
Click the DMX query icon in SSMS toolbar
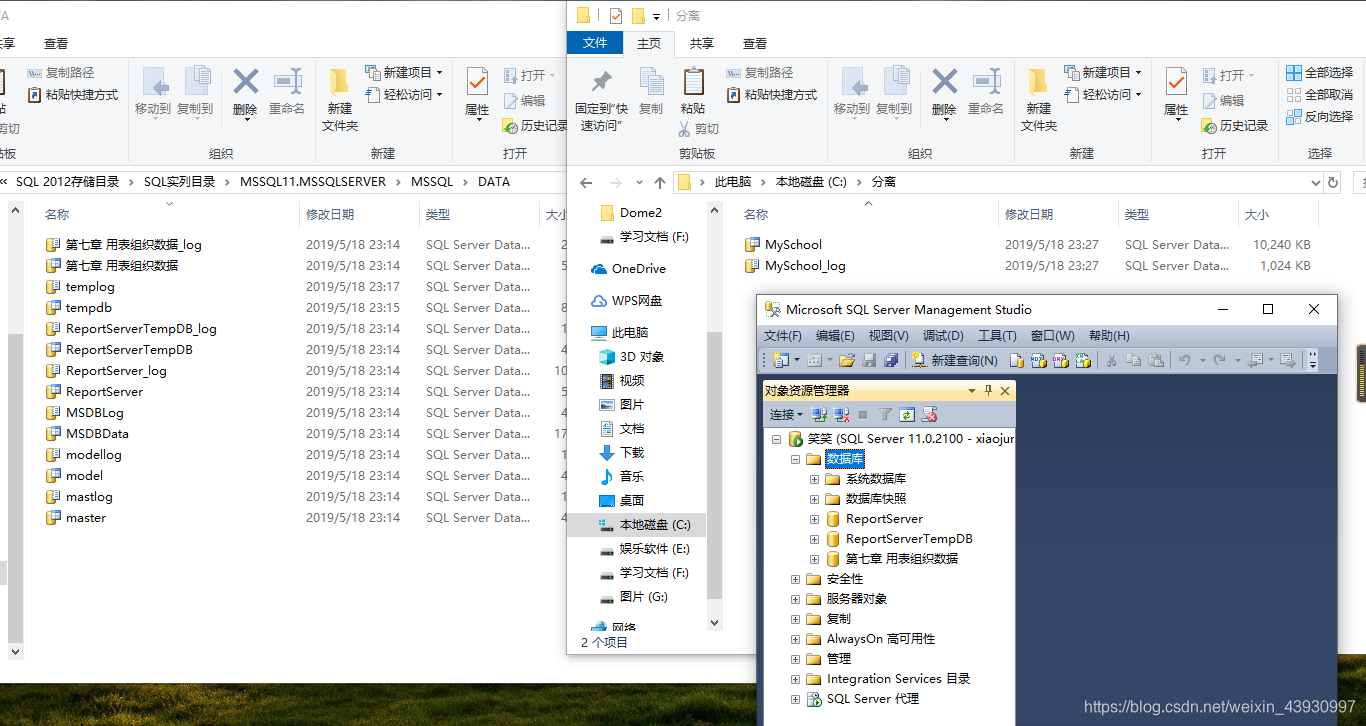coord(1061,360)
